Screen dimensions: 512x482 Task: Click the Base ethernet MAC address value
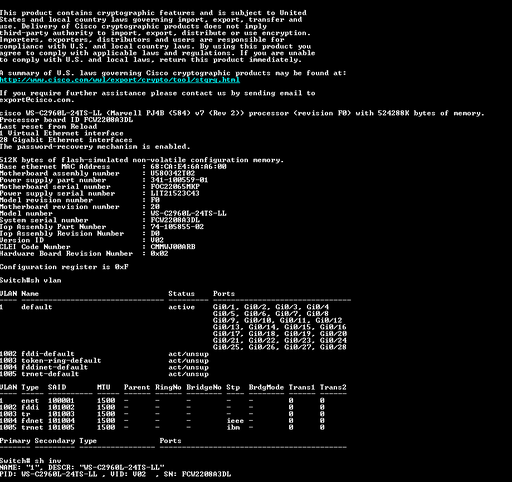click(188, 166)
